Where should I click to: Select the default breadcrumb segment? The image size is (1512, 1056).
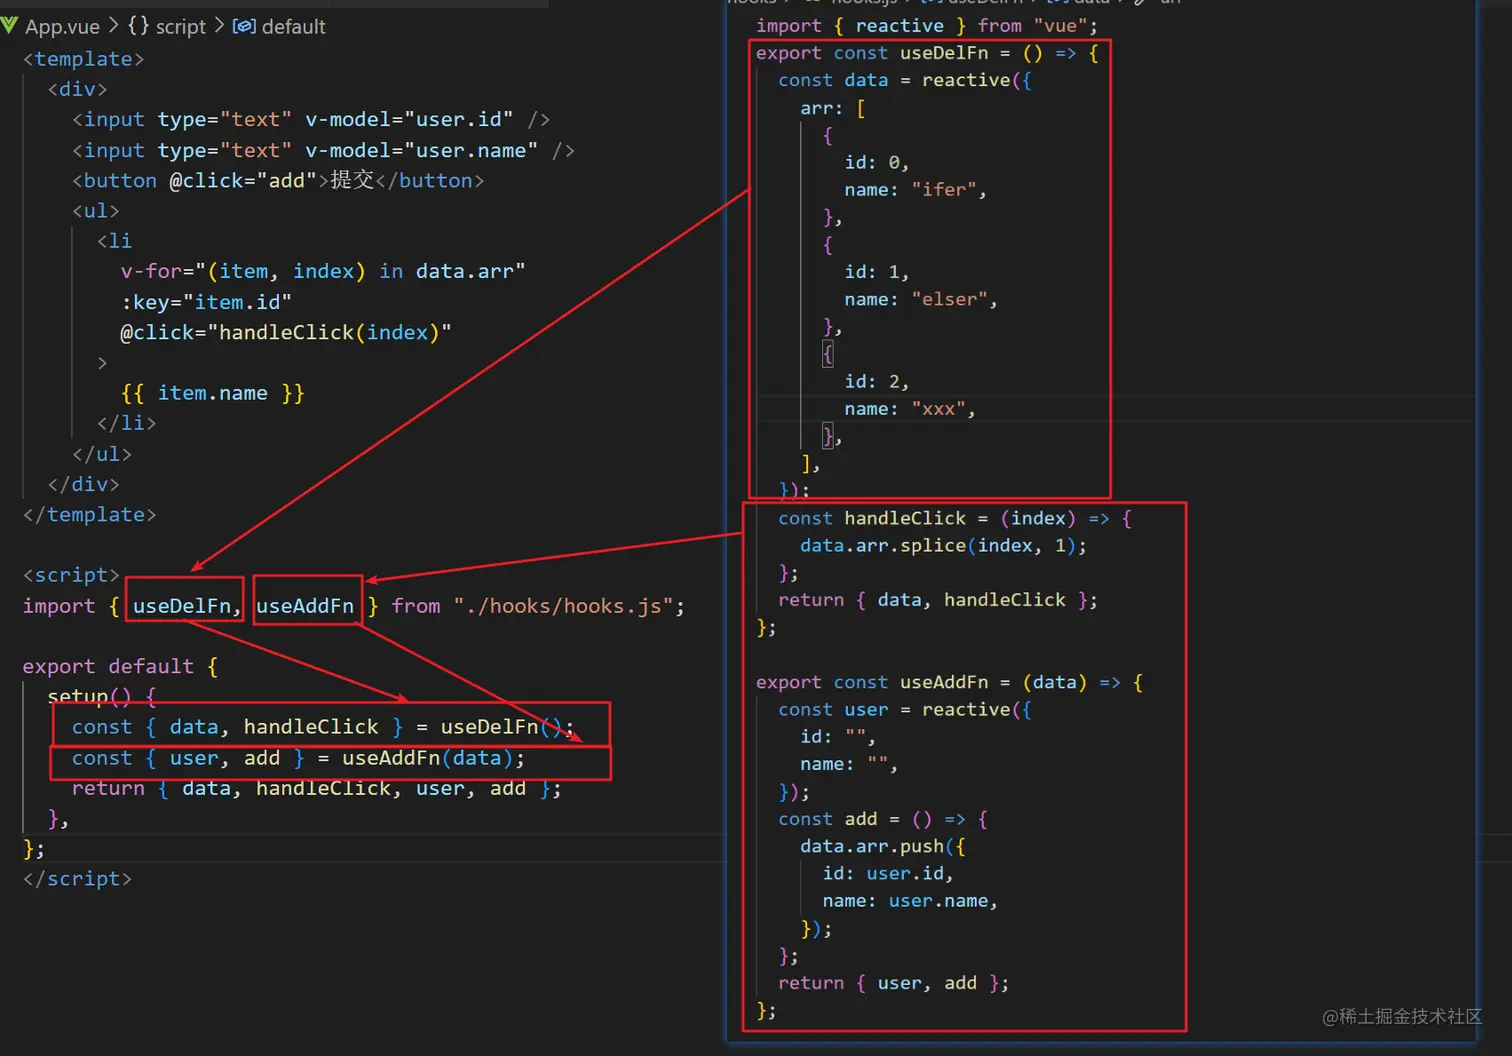point(293,26)
